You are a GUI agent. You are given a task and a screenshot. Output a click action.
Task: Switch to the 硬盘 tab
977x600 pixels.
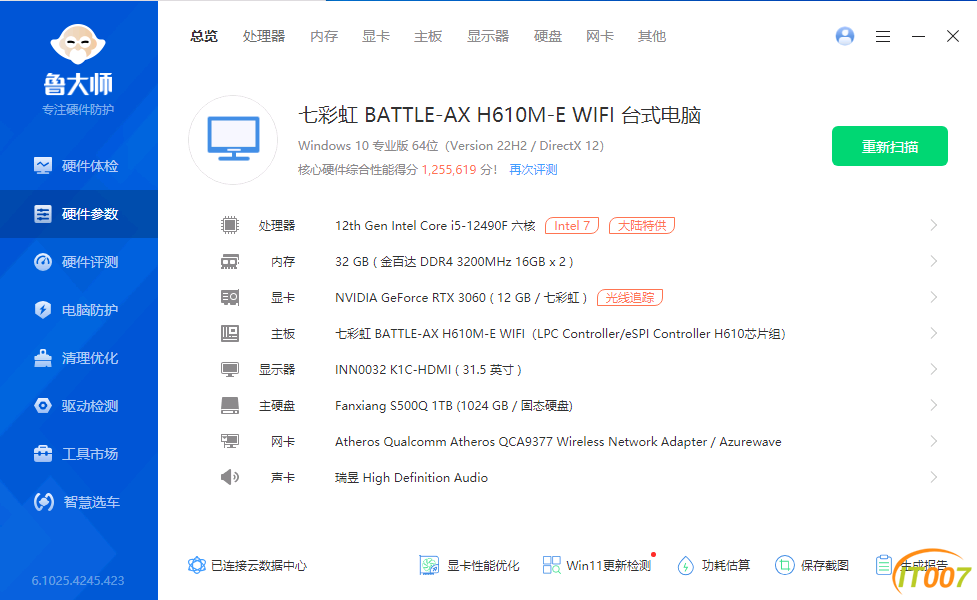pos(548,36)
